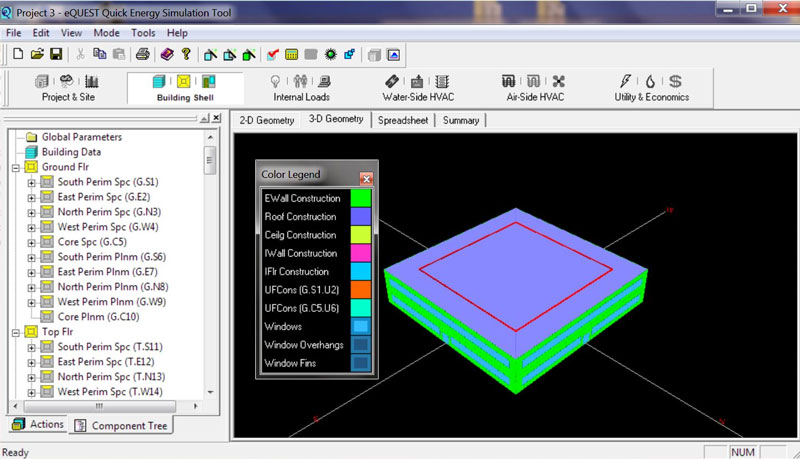Click the computer equipment icon in Internal Loads
The image size is (800, 459).
pyautogui.click(x=324, y=81)
